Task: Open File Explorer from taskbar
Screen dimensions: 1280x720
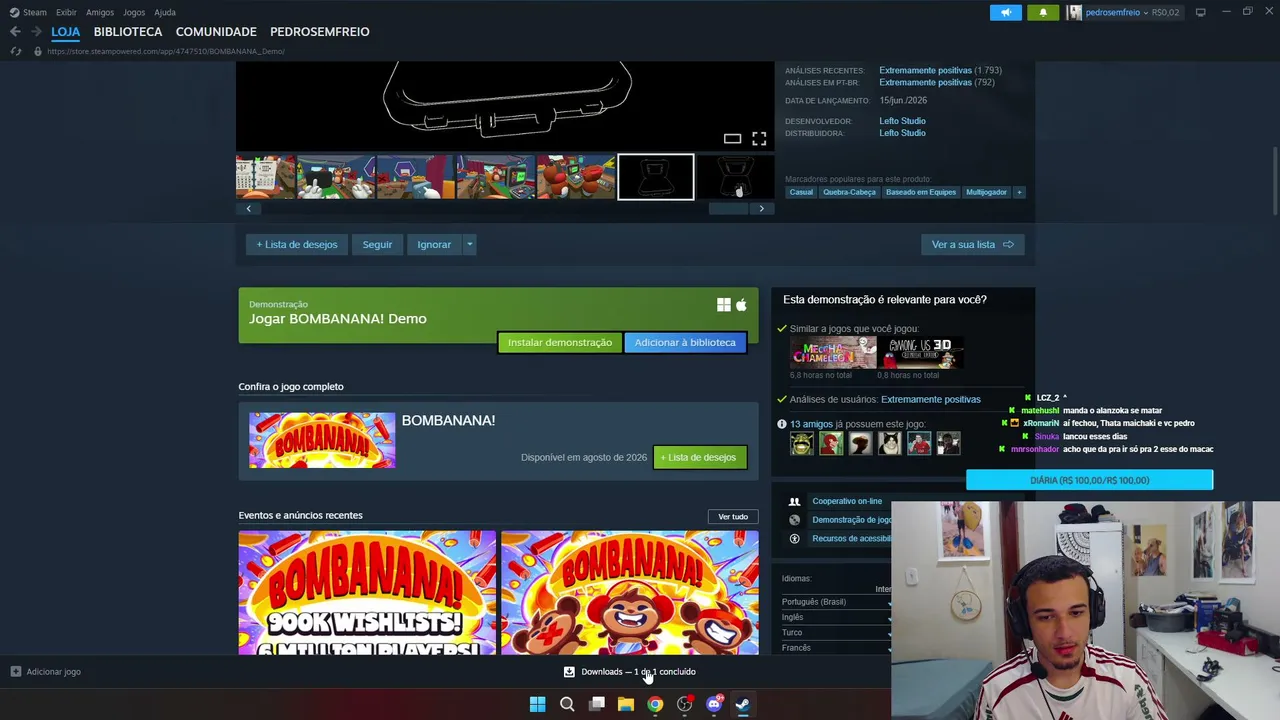Action: [x=626, y=704]
